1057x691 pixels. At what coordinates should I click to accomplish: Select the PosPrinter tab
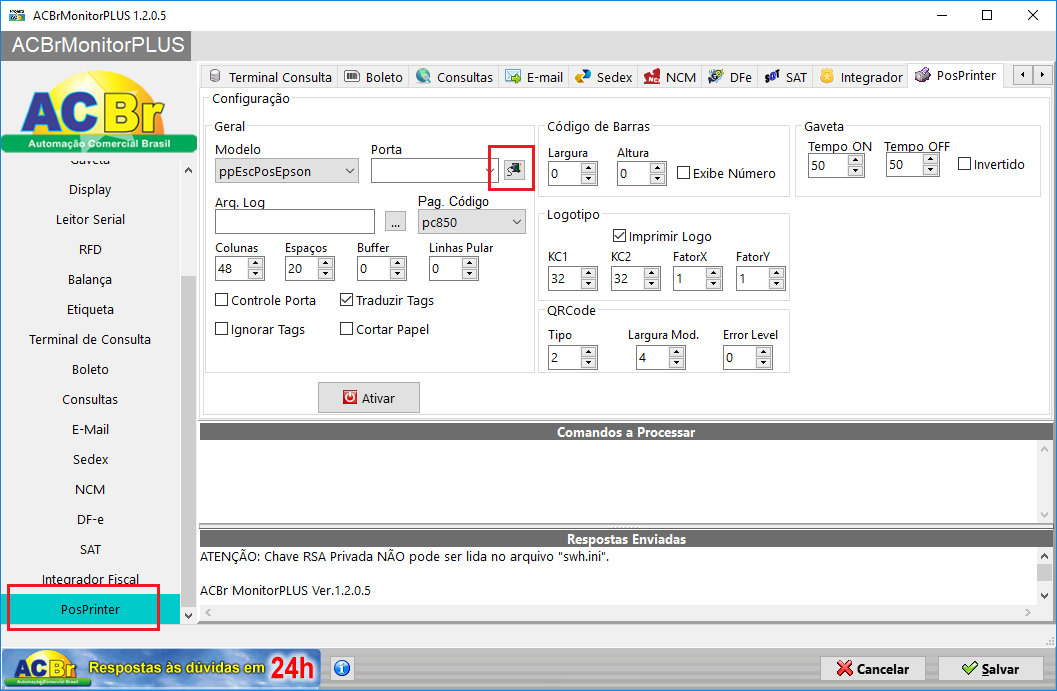(x=956, y=76)
